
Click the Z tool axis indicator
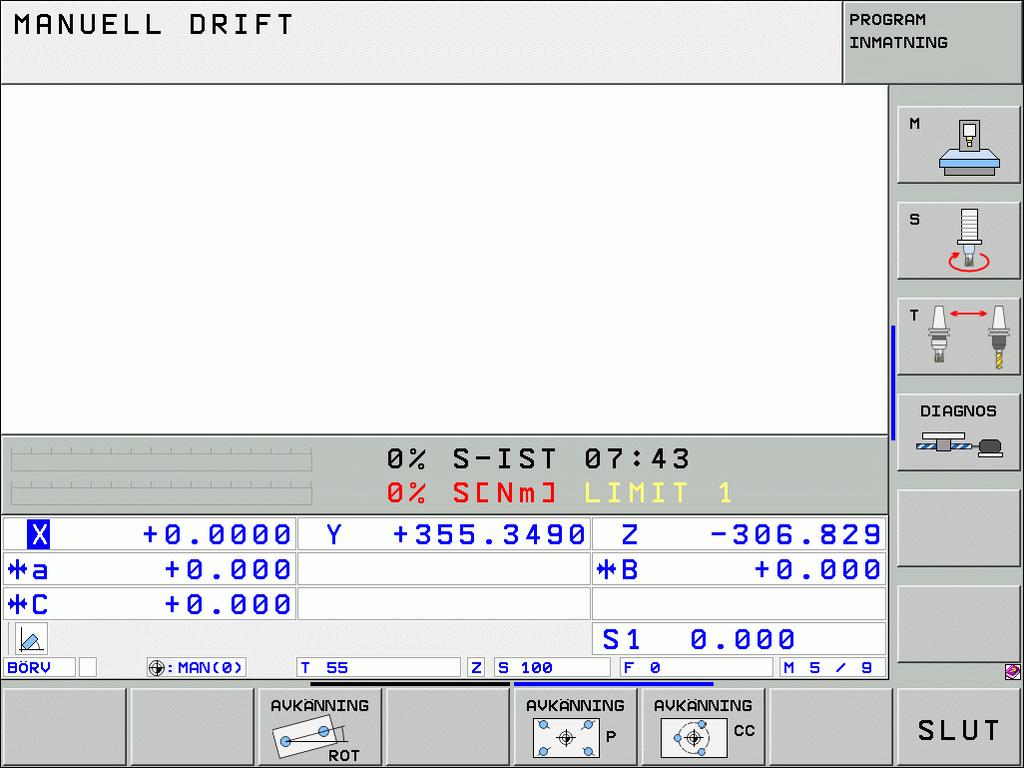(x=476, y=667)
